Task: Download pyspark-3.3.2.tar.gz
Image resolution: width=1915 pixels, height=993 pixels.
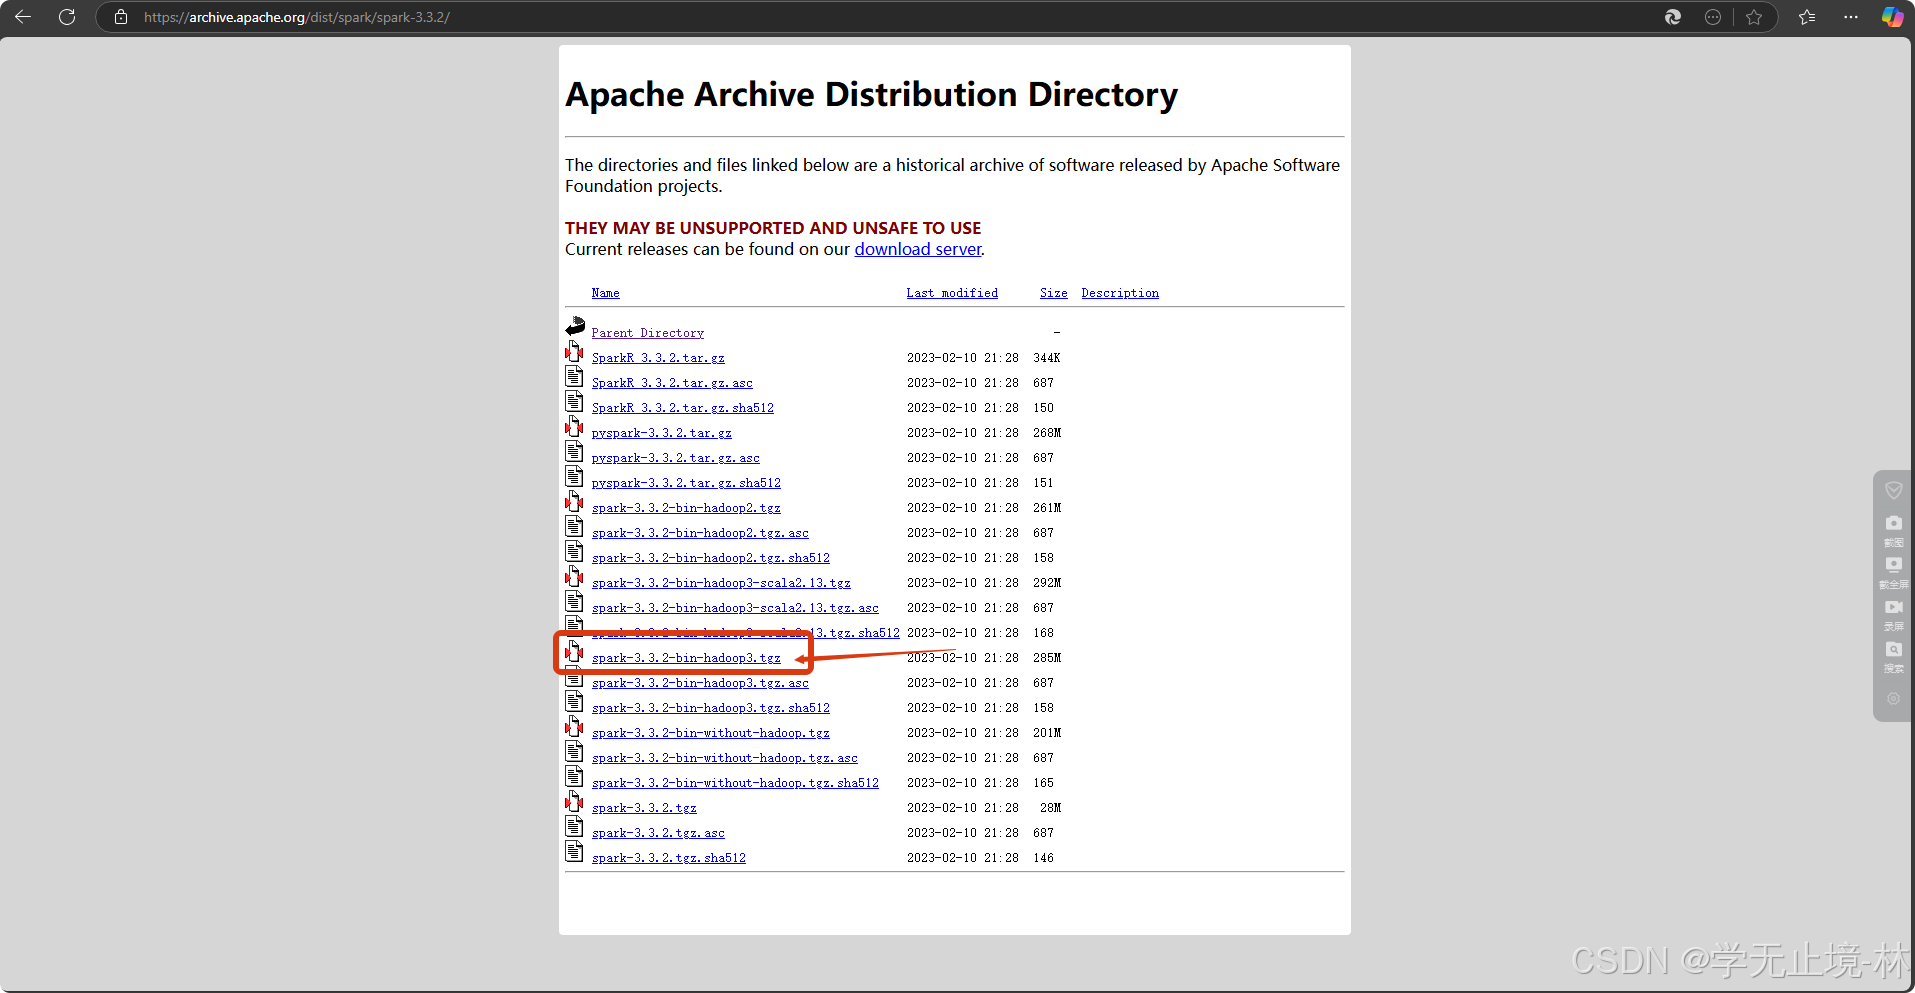Action: coord(661,433)
